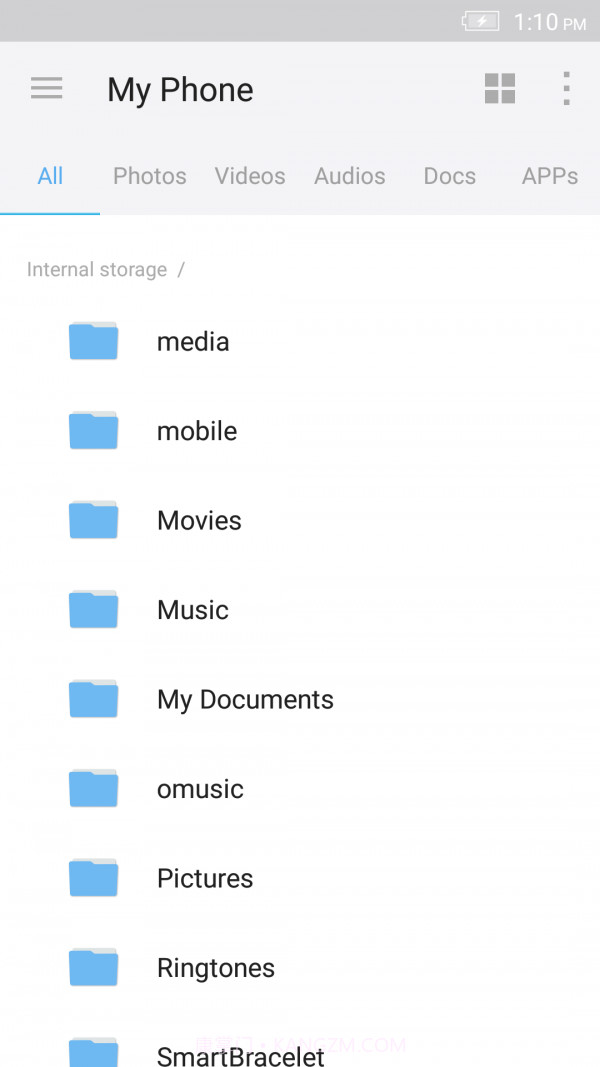The image size is (600, 1067).
Task: Open the Audios tab
Action: coord(350,176)
